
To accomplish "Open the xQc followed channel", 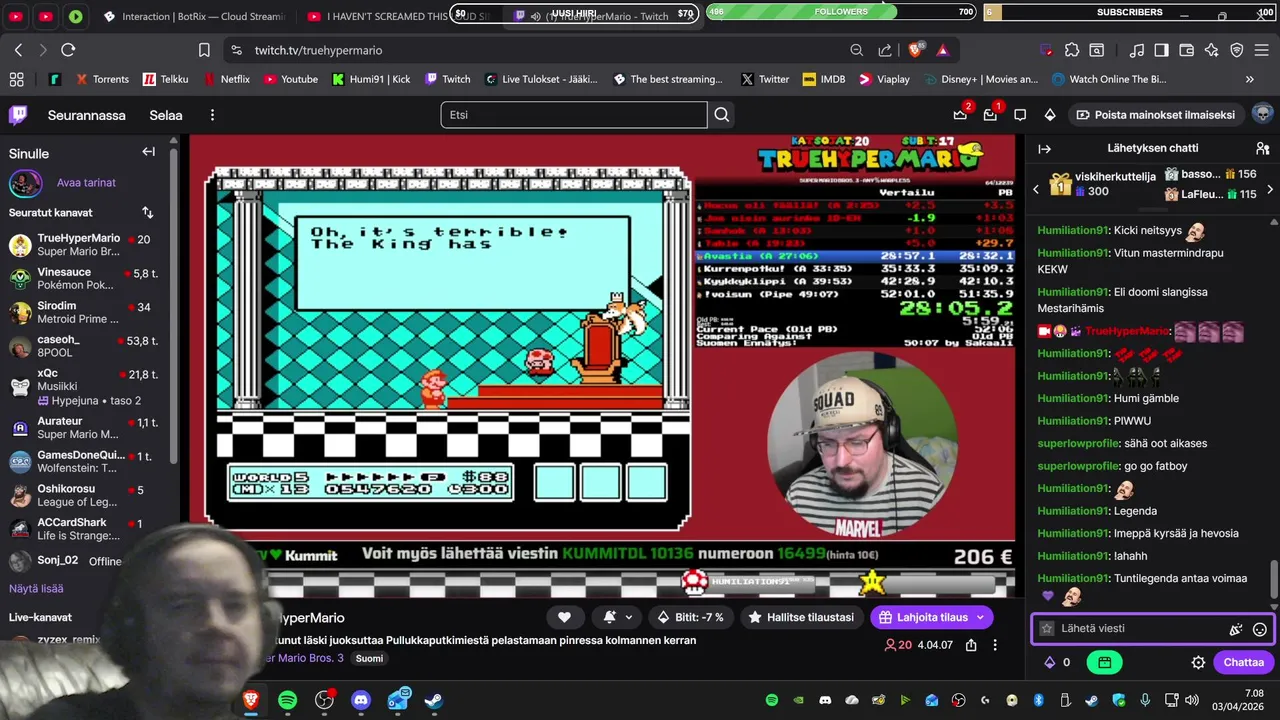I will [84, 386].
